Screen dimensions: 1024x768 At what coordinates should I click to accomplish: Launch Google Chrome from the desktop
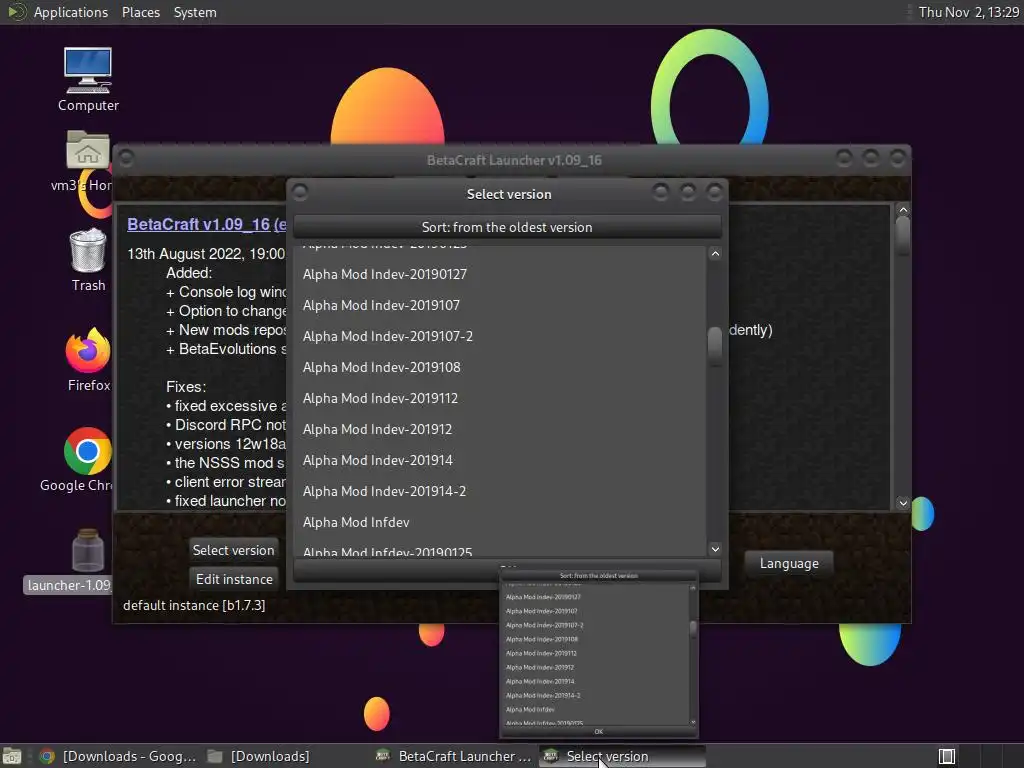[86, 460]
